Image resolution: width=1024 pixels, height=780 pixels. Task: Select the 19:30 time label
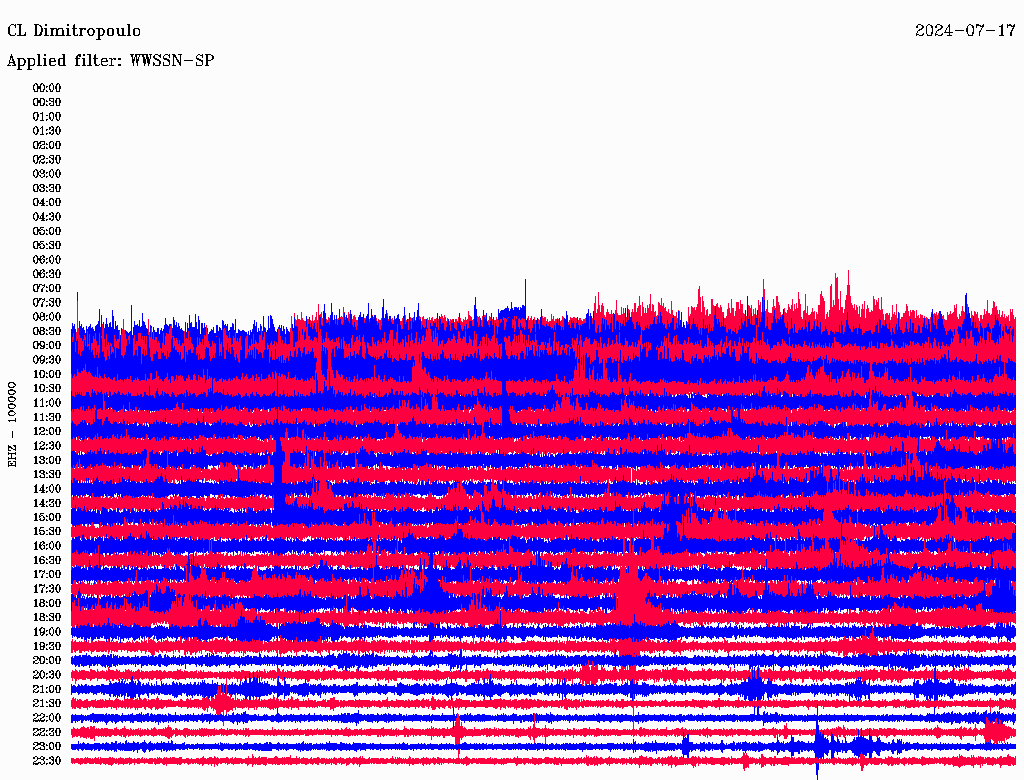(47, 647)
